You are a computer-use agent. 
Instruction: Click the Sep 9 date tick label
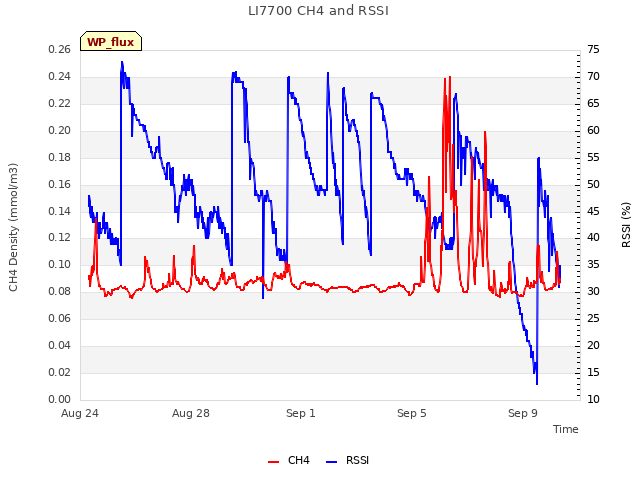point(522,413)
